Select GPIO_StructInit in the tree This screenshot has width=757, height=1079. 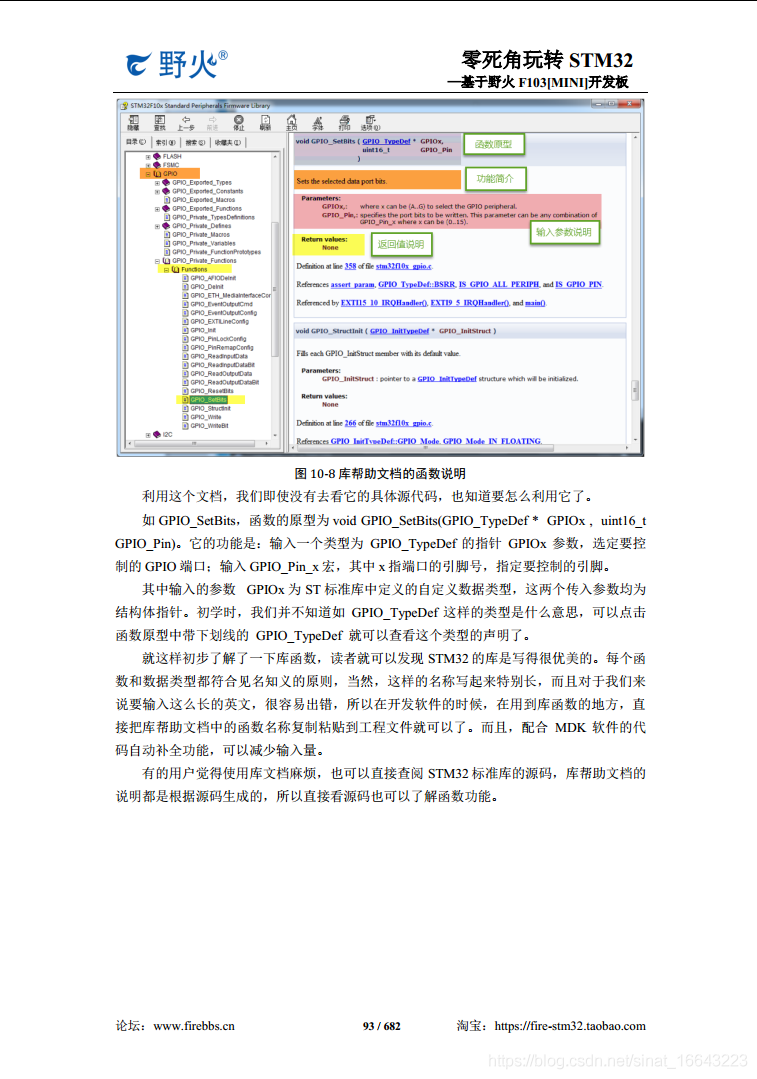click(211, 409)
